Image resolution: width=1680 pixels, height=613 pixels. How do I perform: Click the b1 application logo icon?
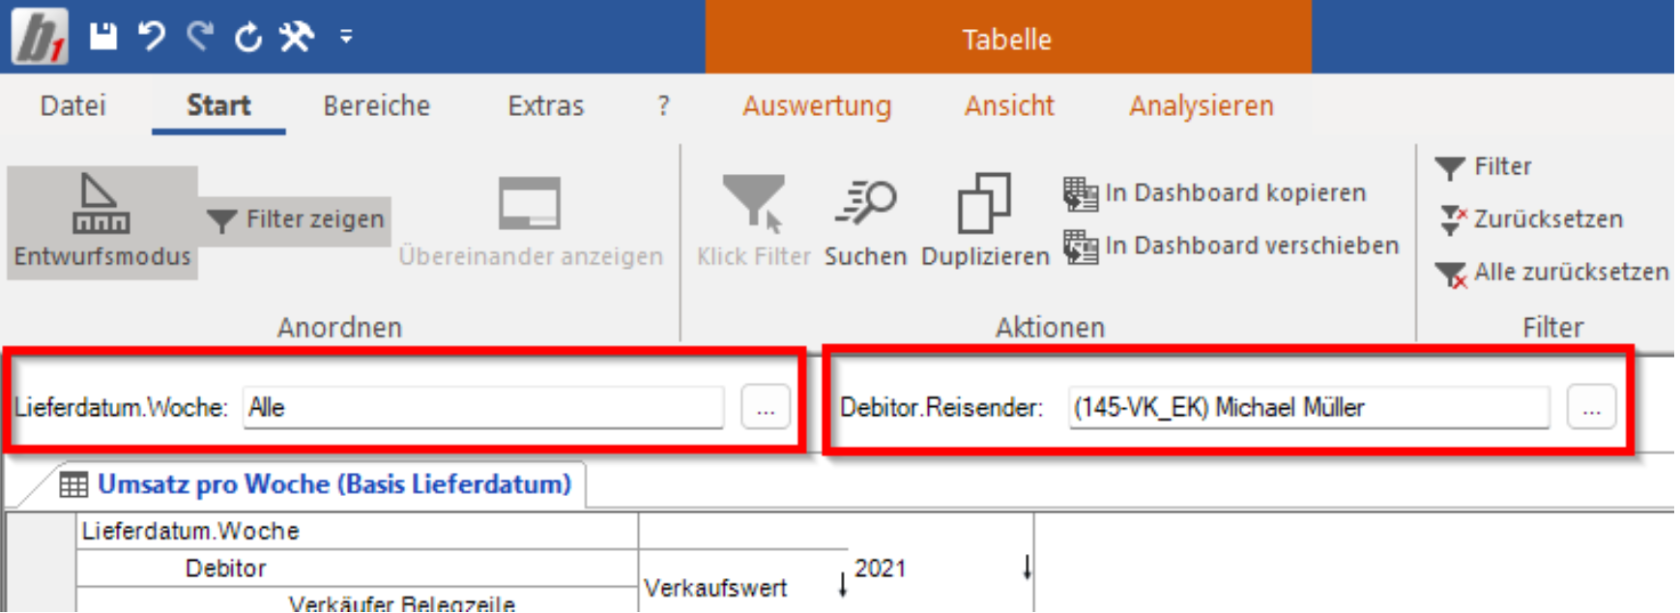click(x=40, y=36)
